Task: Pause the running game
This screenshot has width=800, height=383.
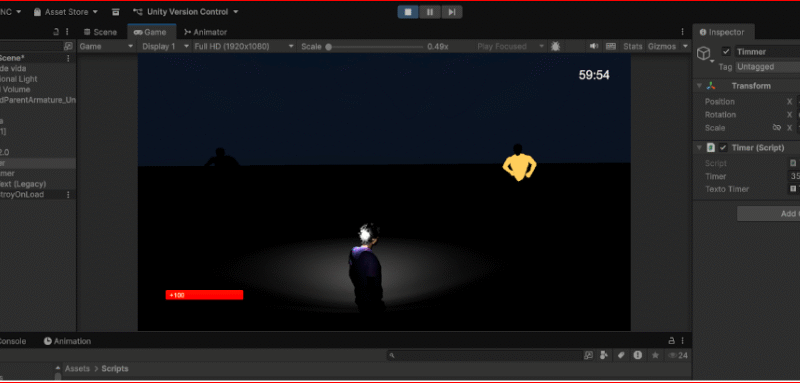Action: point(430,12)
